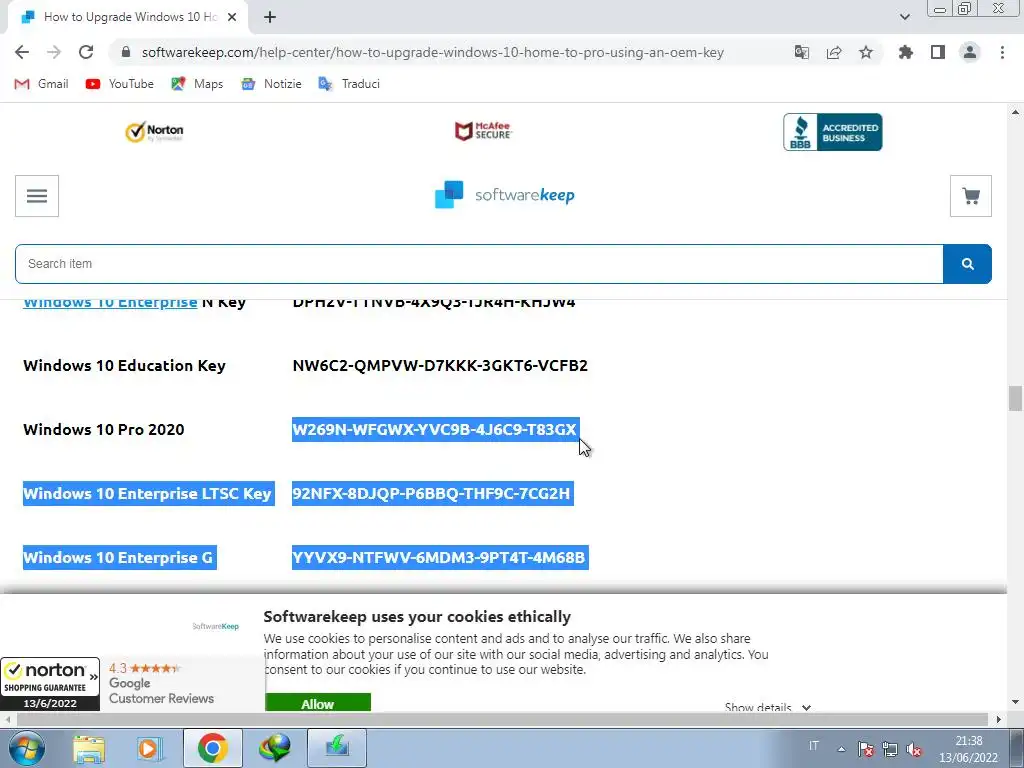1024x768 pixels.
Task: Click the muted volume tray icon
Action: coord(914,749)
